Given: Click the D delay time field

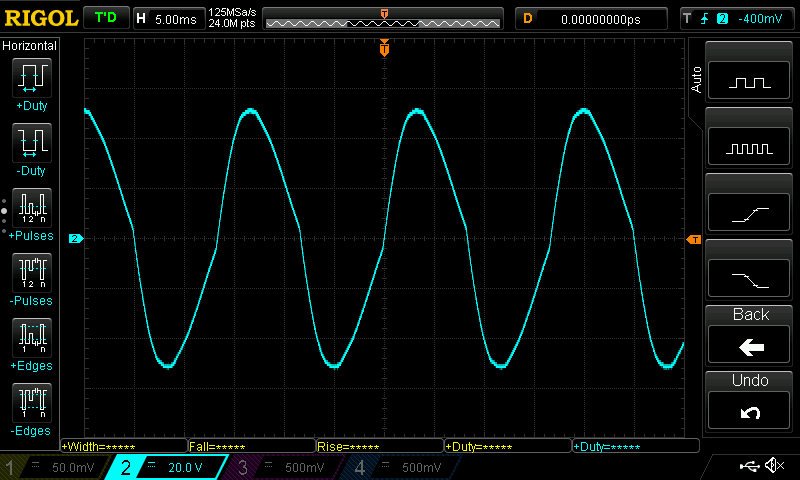Looking at the screenshot, I should (x=590, y=18).
